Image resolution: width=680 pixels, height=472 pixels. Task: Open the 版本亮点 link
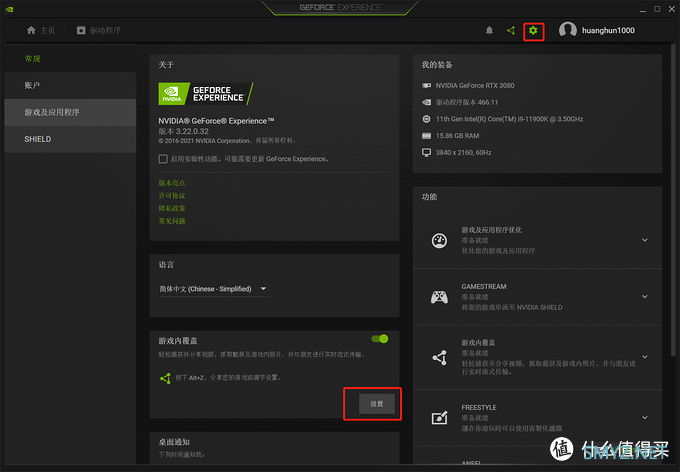click(172, 183)
